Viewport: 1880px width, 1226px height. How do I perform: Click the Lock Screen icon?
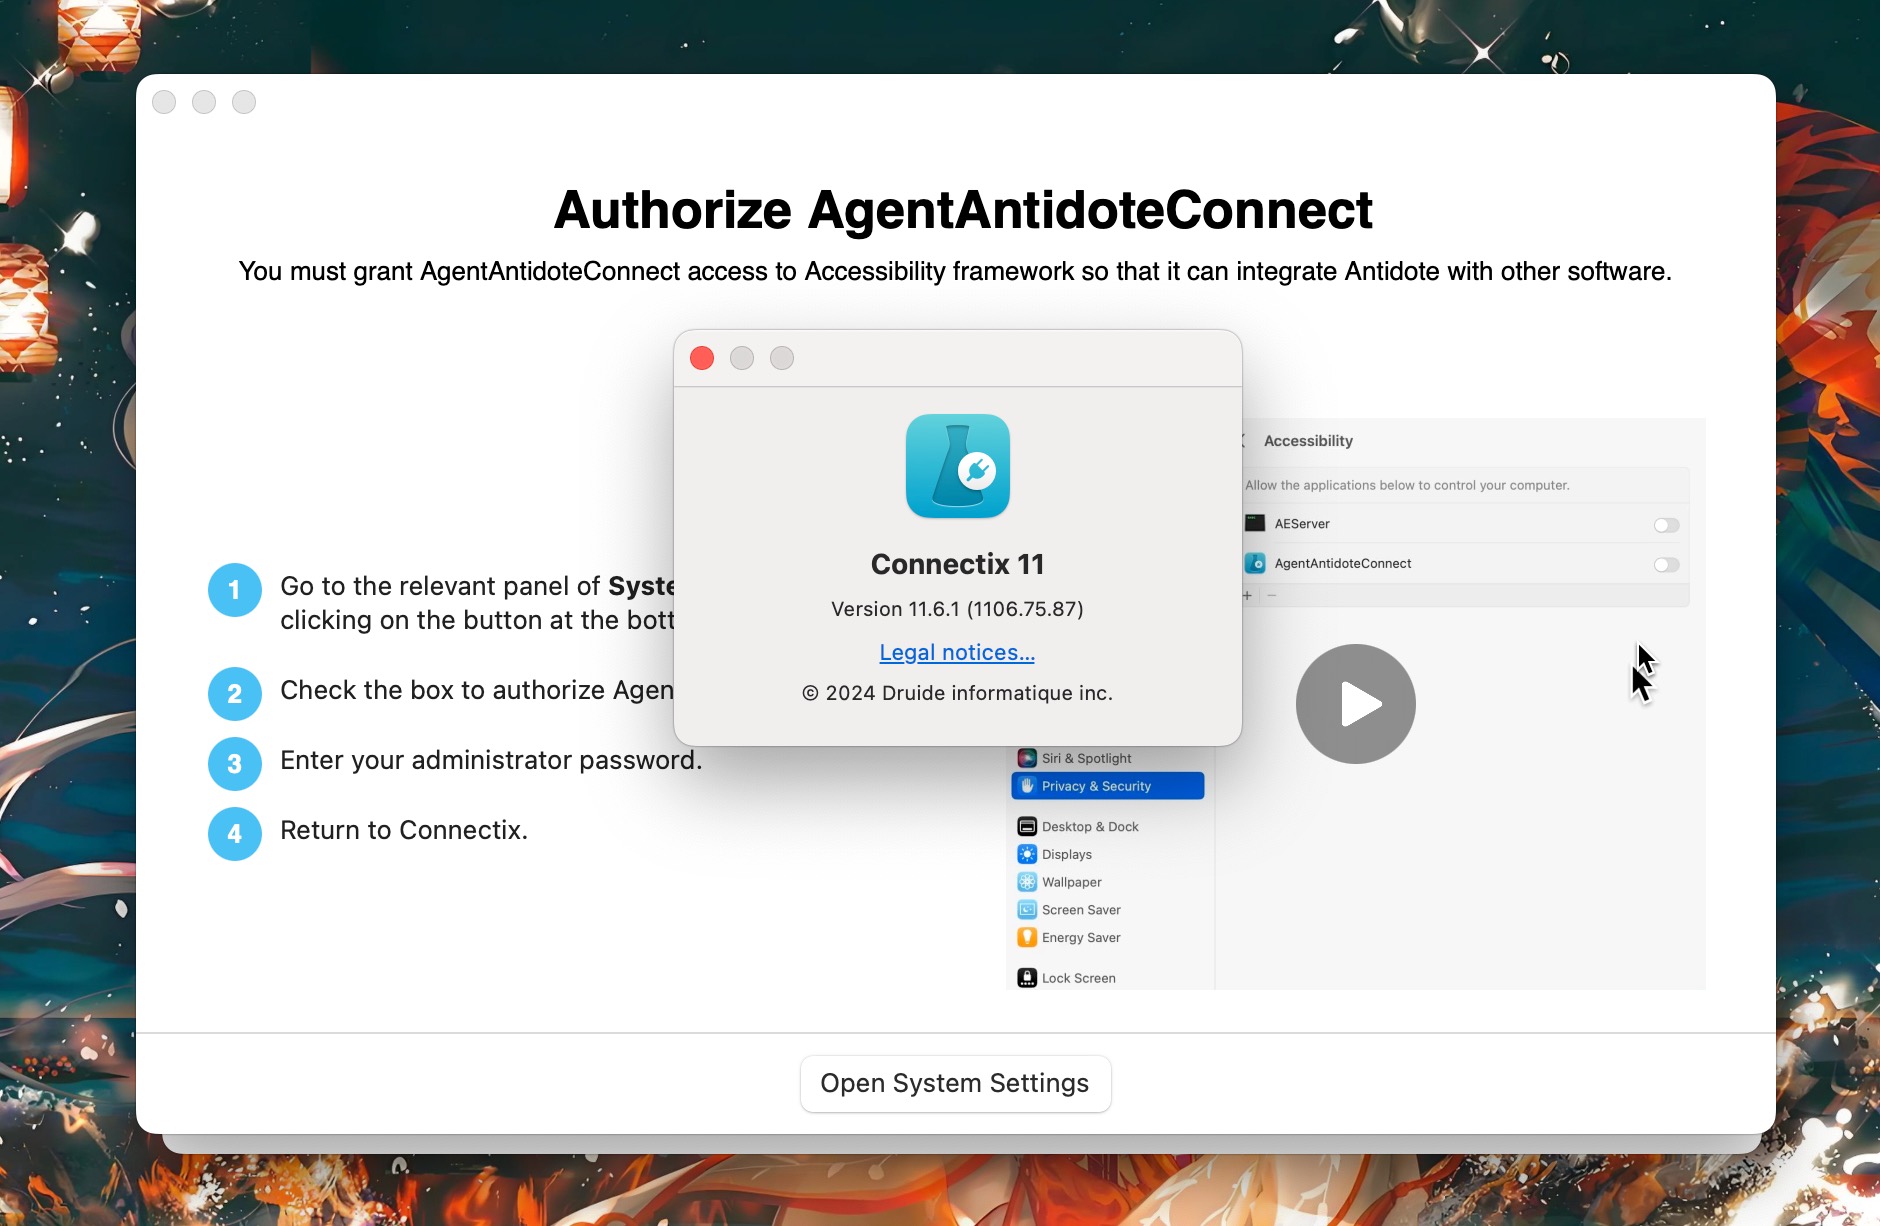pyautogui.click(x=1027, y=978)
